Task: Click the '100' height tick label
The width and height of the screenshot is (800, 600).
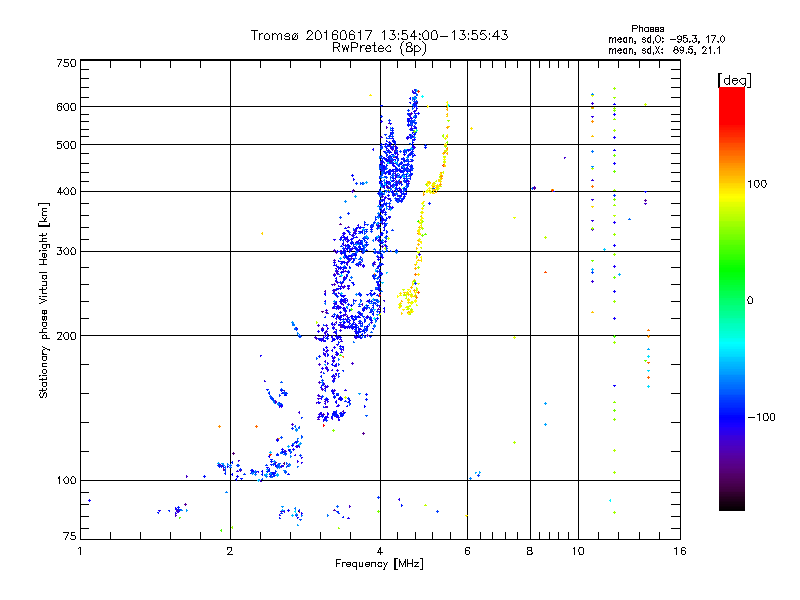Action: pos(67,480)
